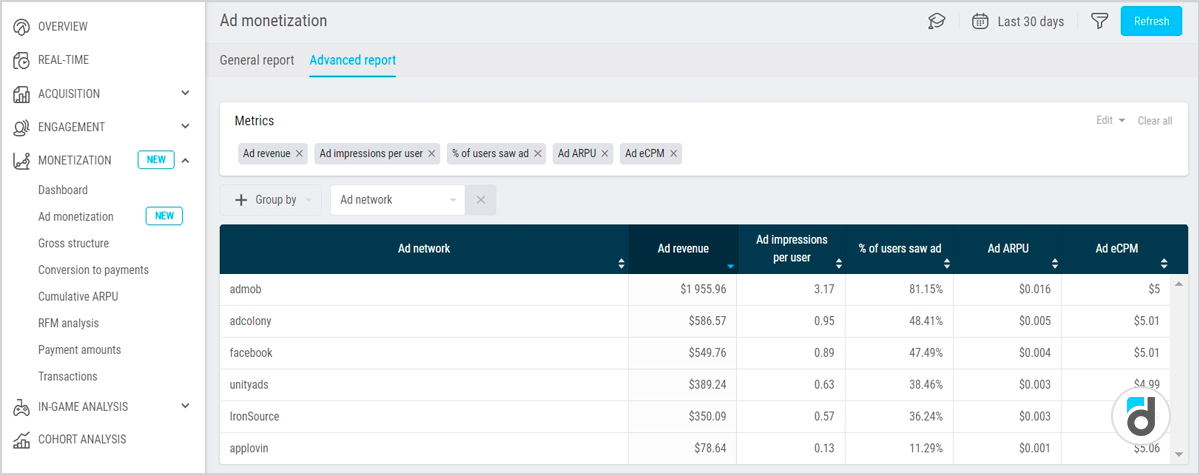Click Clear all metrics link

[x=1155, y=121]
